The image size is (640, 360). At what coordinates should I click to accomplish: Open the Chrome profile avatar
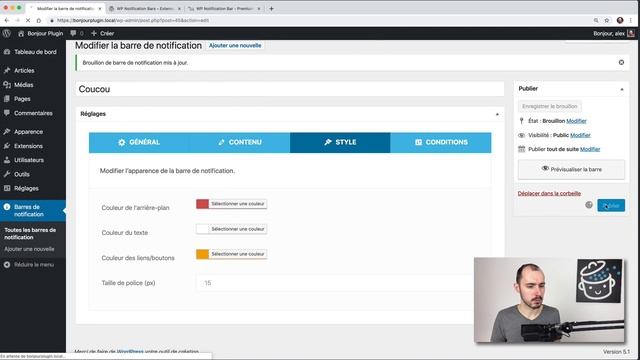coord(620,20)
